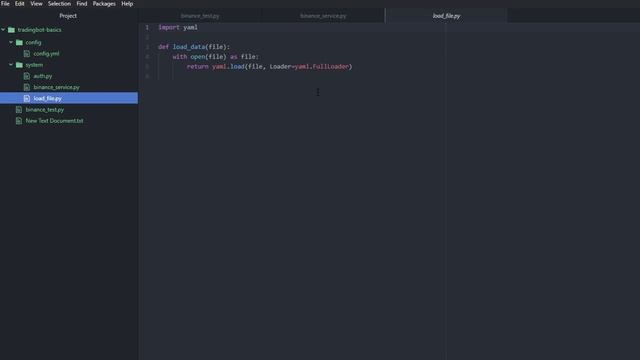Image resolution: width=640 pixels, height=360 pixels.
Task: Click 'yaml.FullLoader' in the return line
Action: click(x=322, y=67)
